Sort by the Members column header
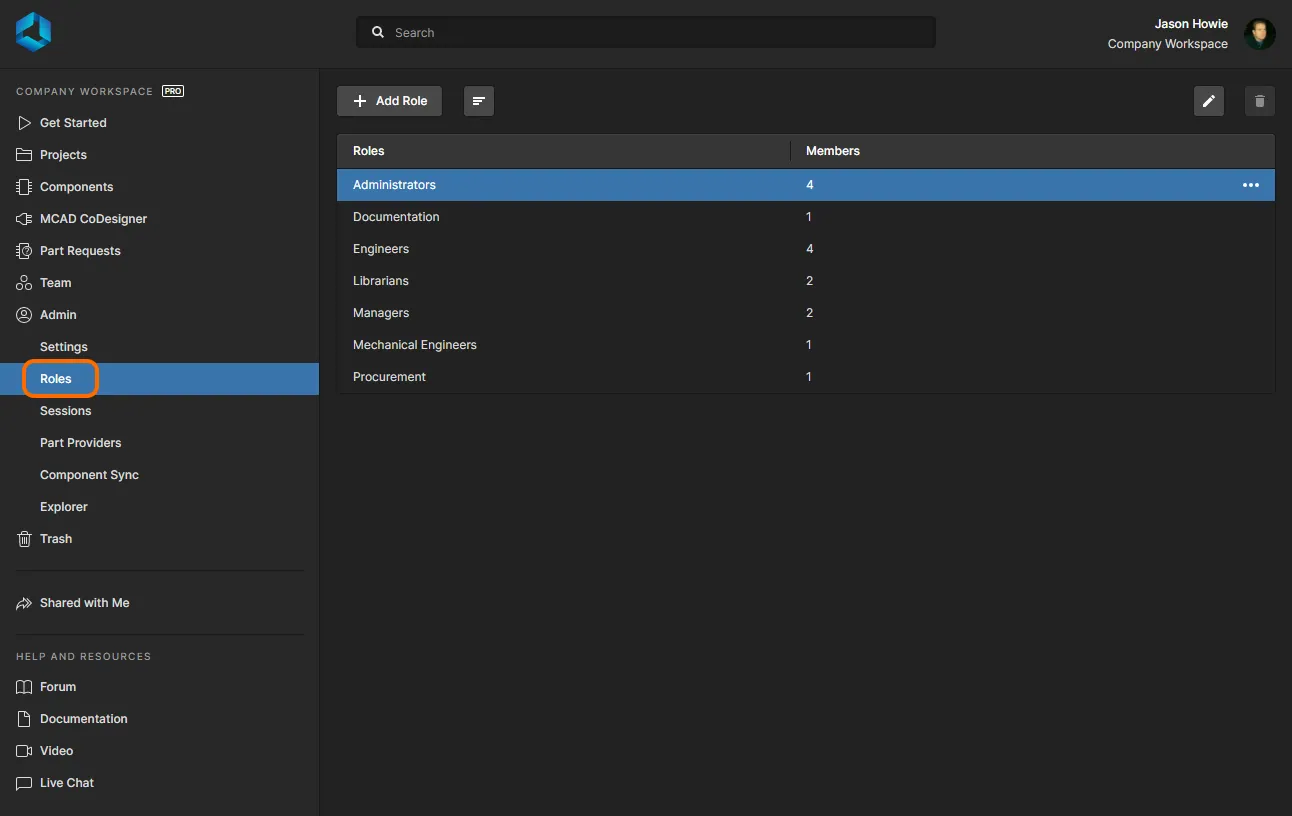 click(832, 151)
